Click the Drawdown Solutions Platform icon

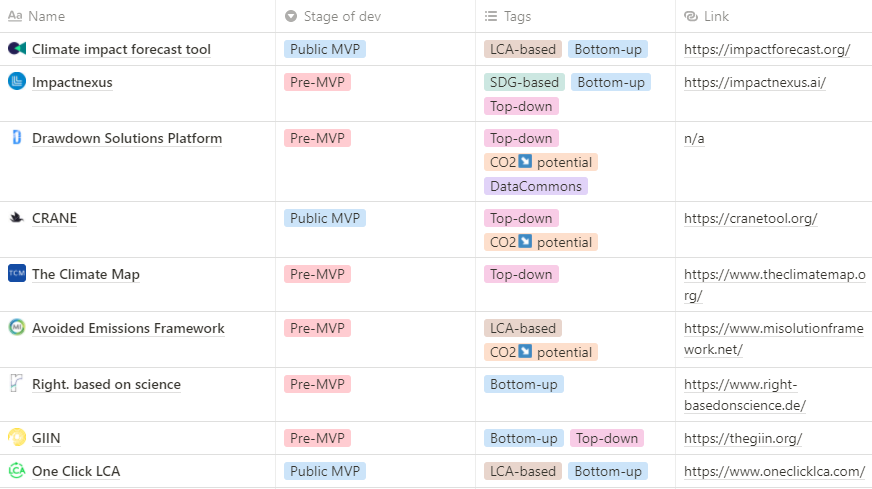[17, 137]
